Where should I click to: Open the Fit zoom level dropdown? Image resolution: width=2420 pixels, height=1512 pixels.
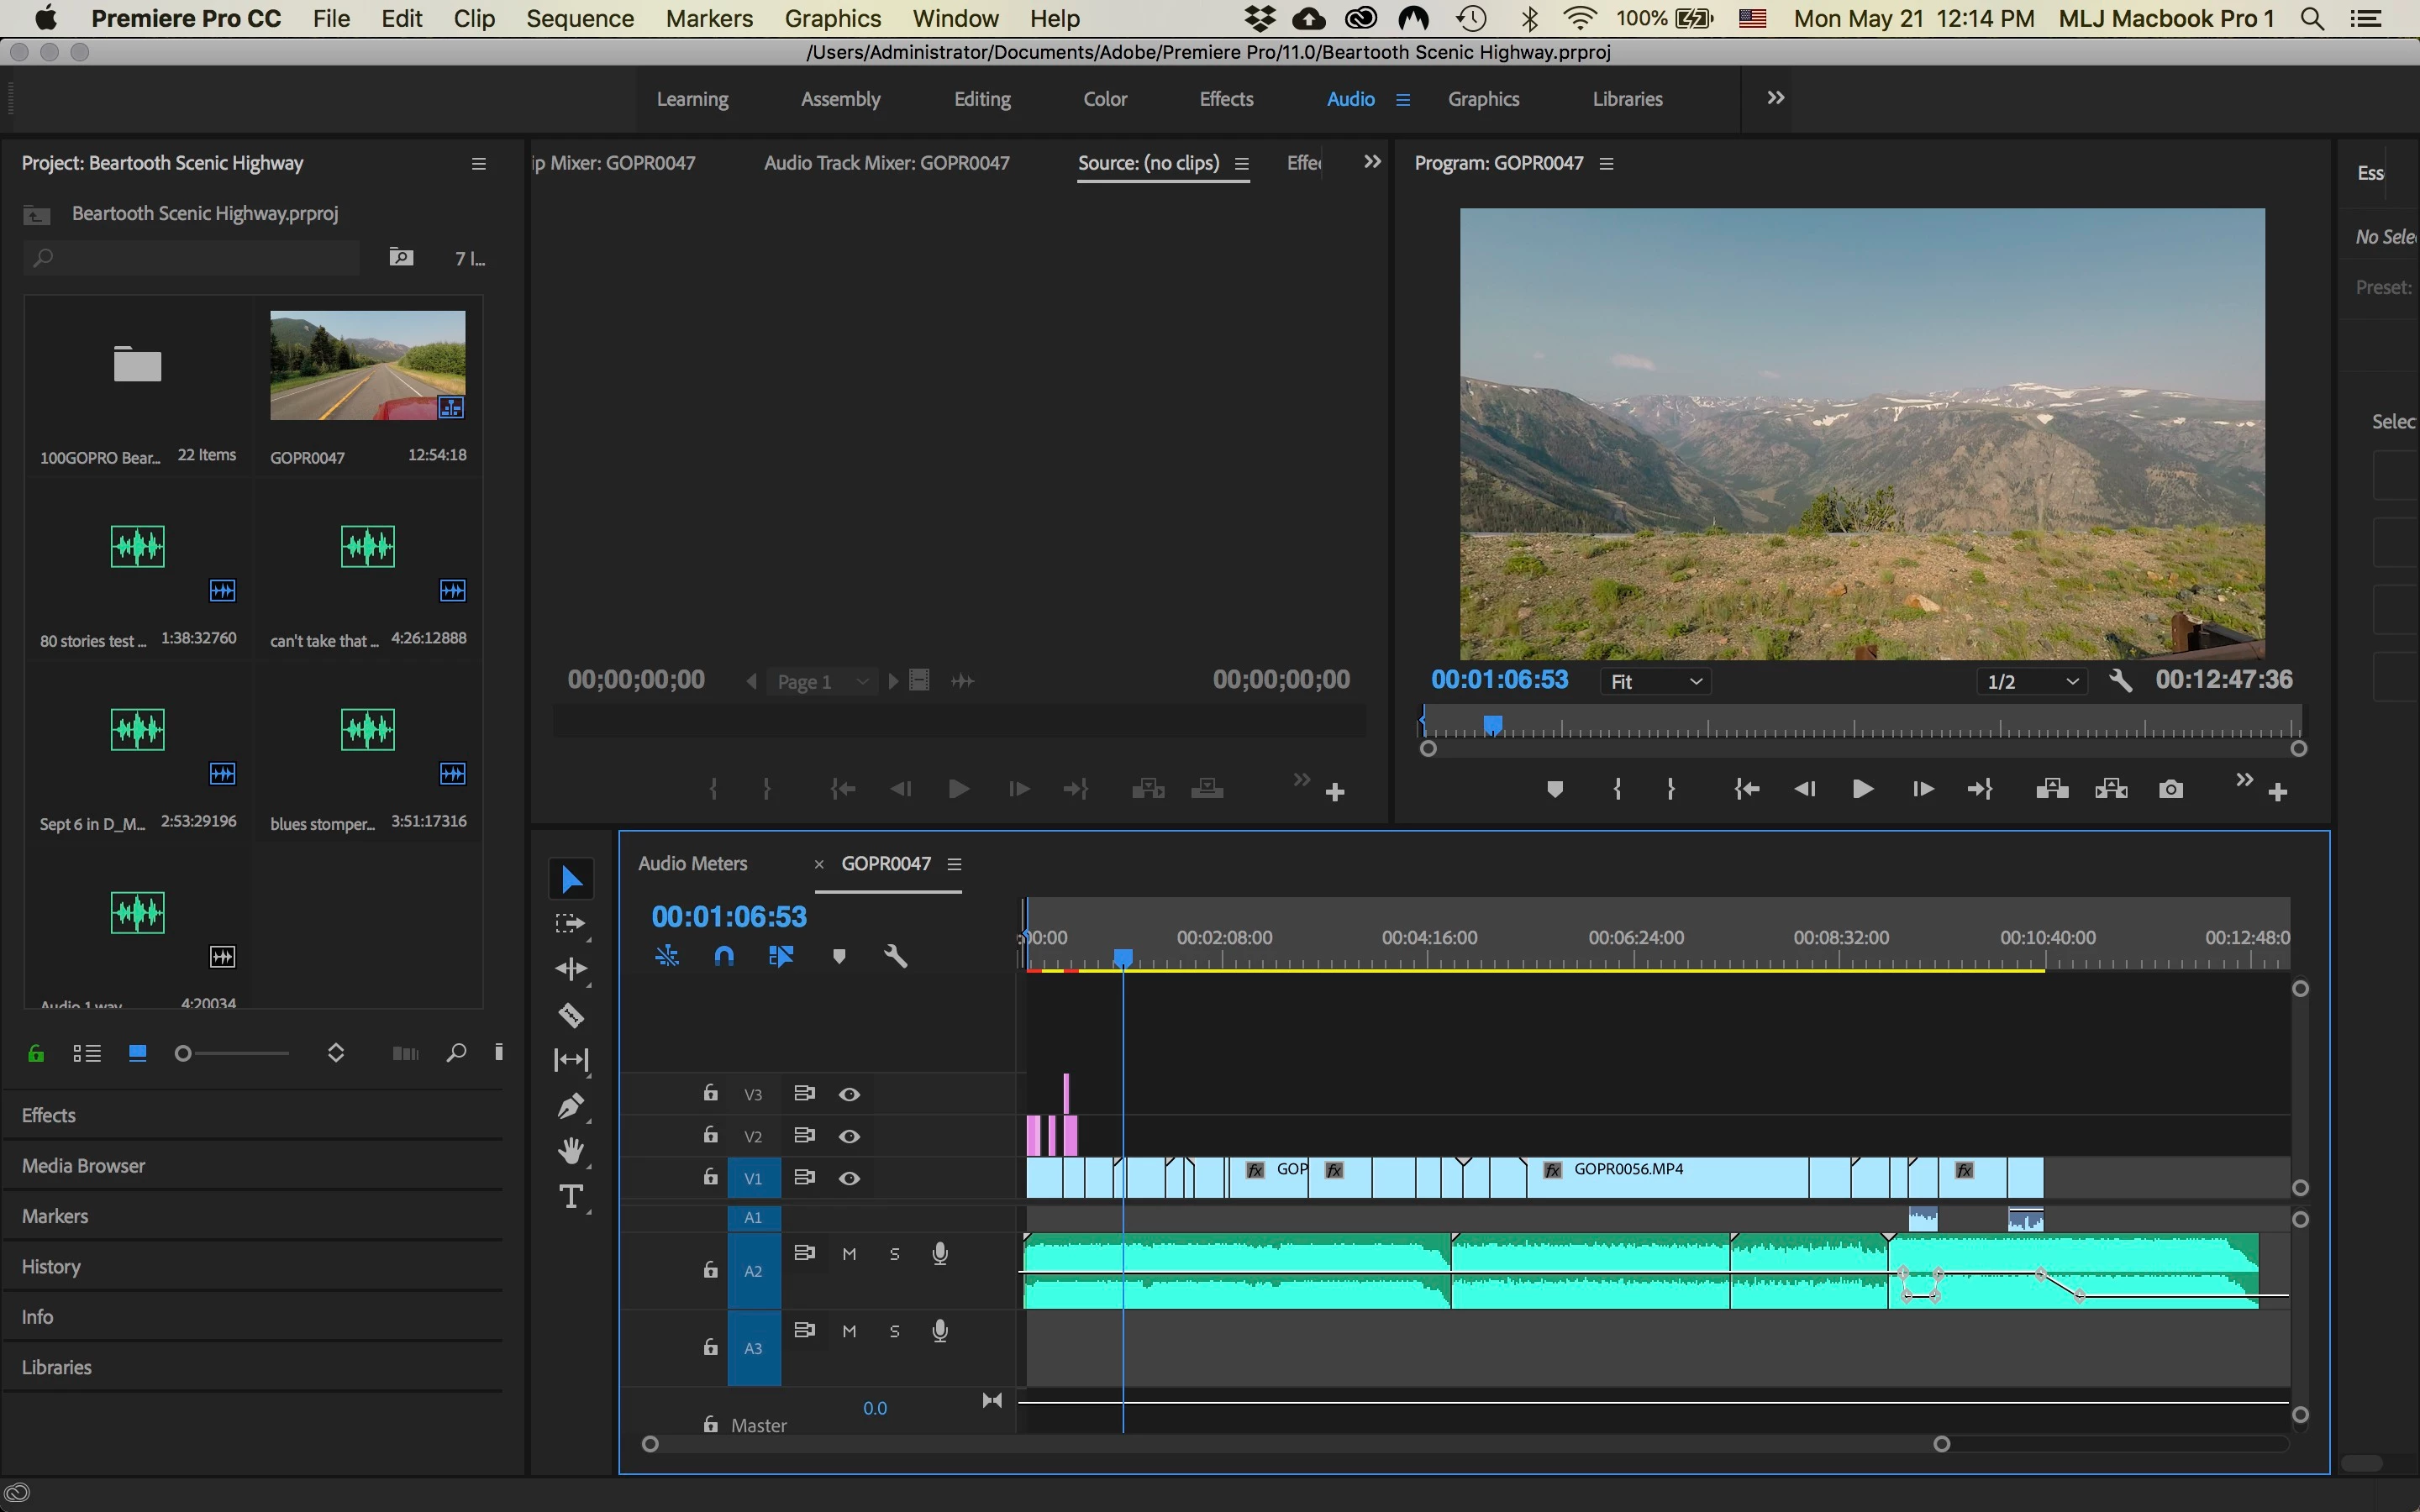coord(1655,681)
